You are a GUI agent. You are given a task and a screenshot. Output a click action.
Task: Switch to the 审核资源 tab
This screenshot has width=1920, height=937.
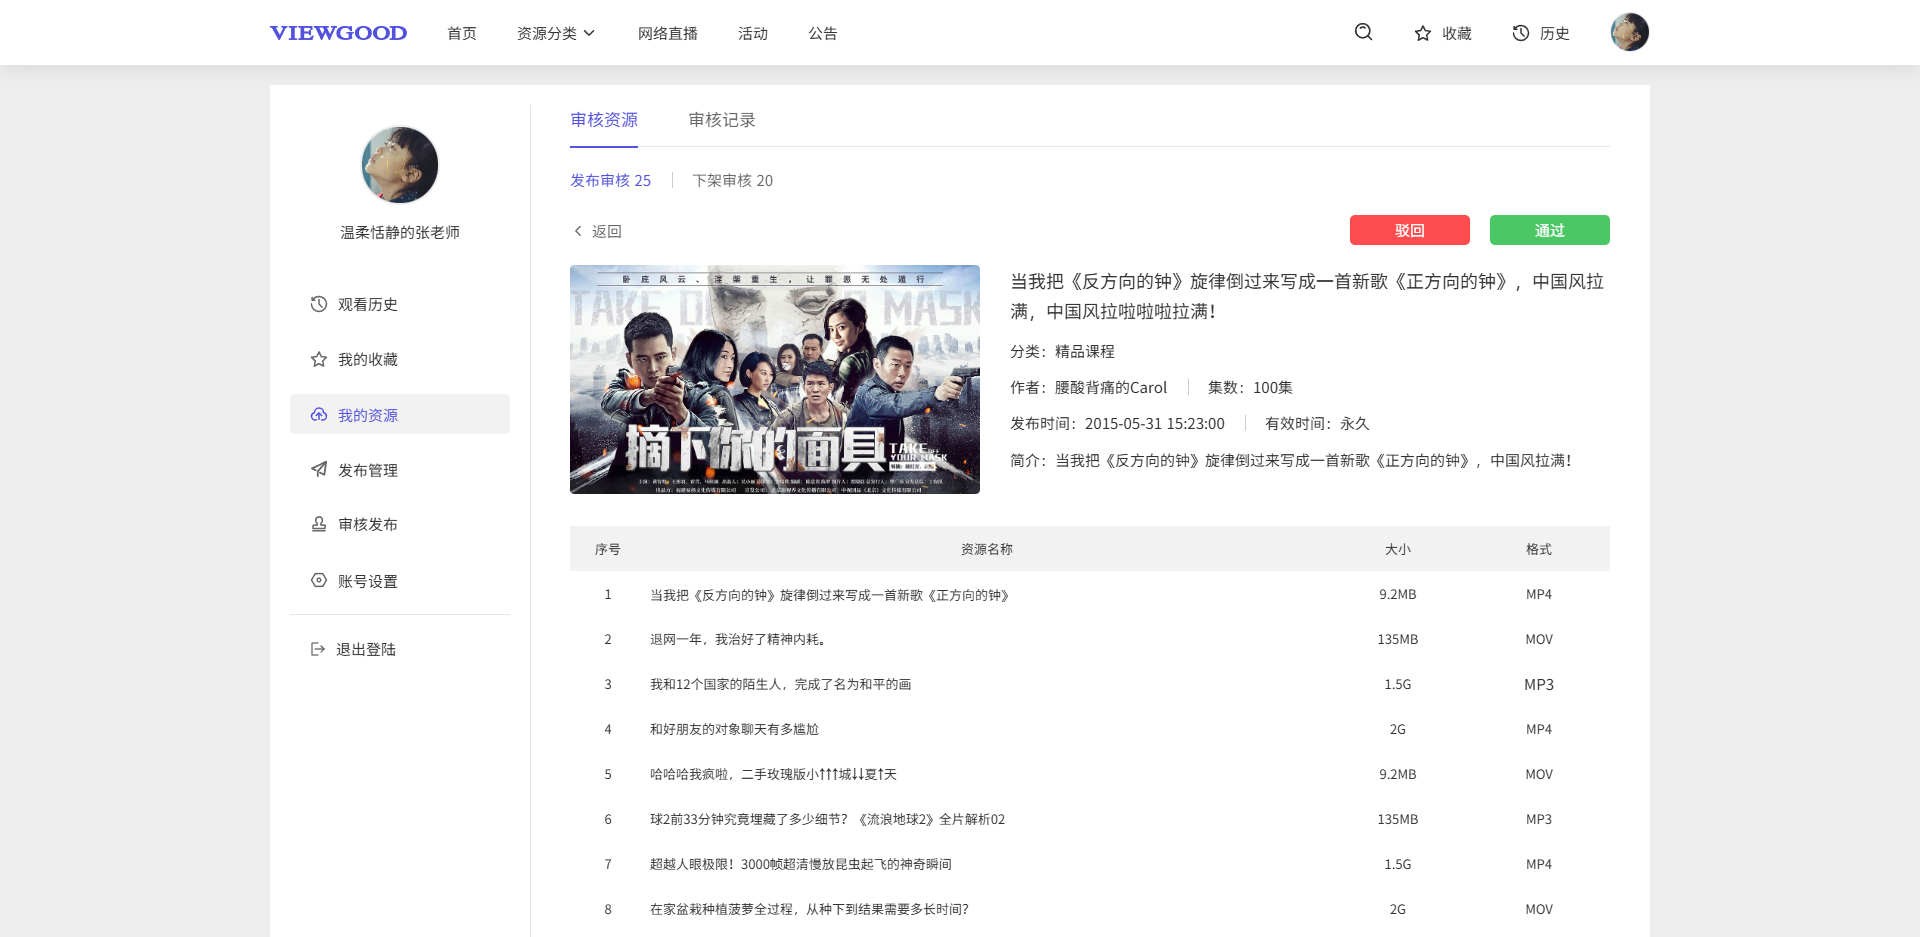point(604,120)
